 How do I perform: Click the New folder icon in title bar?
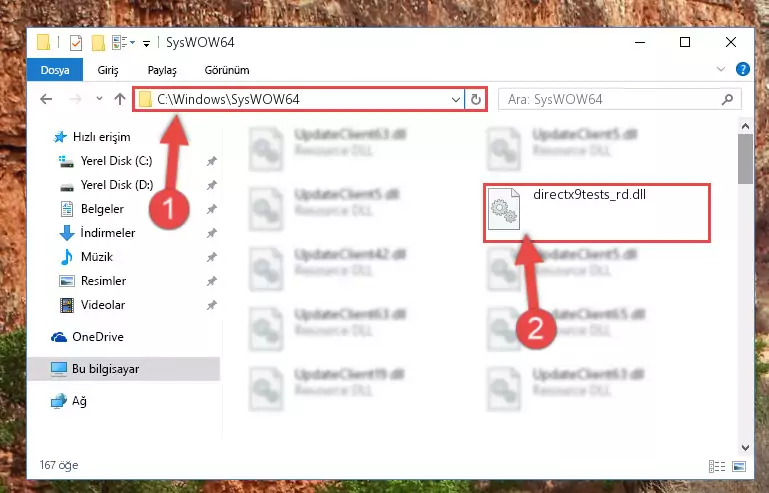tap(98, 43)
